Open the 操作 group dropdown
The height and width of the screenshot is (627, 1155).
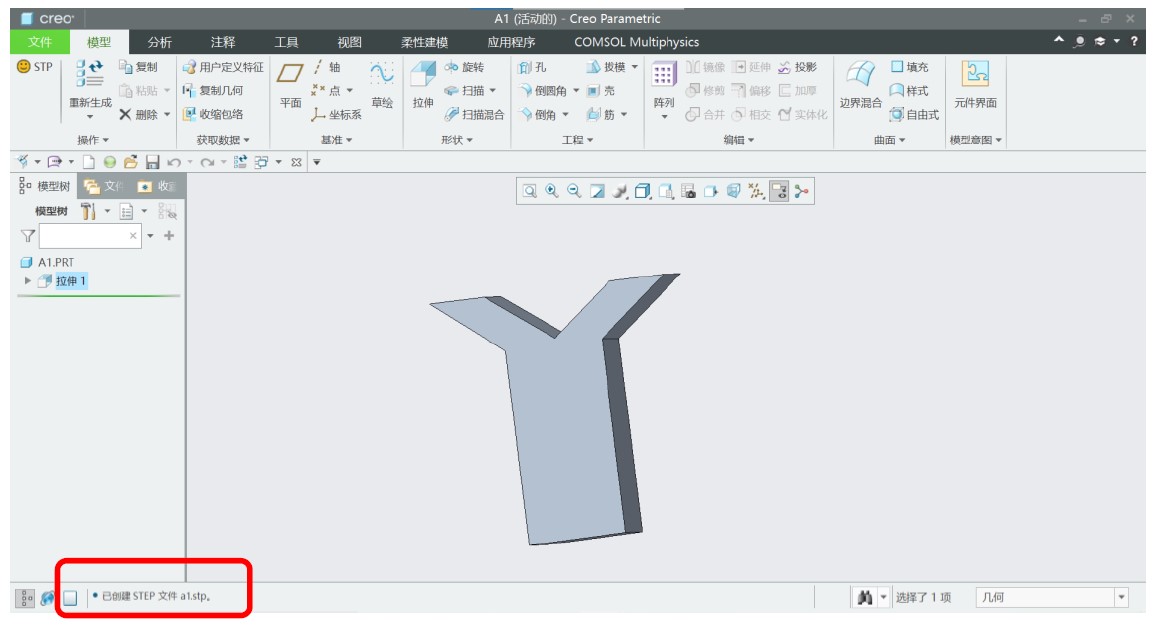[93, 140]
